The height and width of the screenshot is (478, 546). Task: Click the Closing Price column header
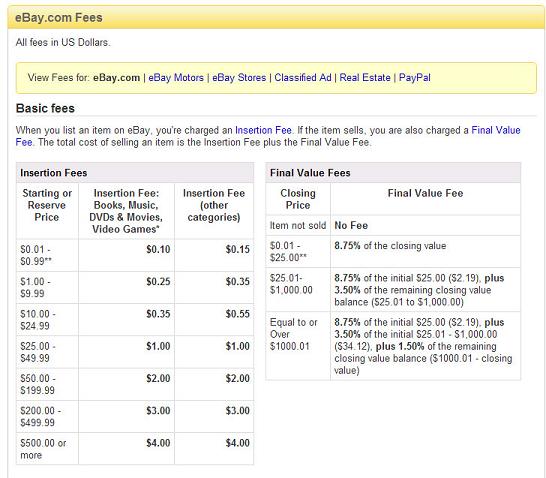pos(298,199)
